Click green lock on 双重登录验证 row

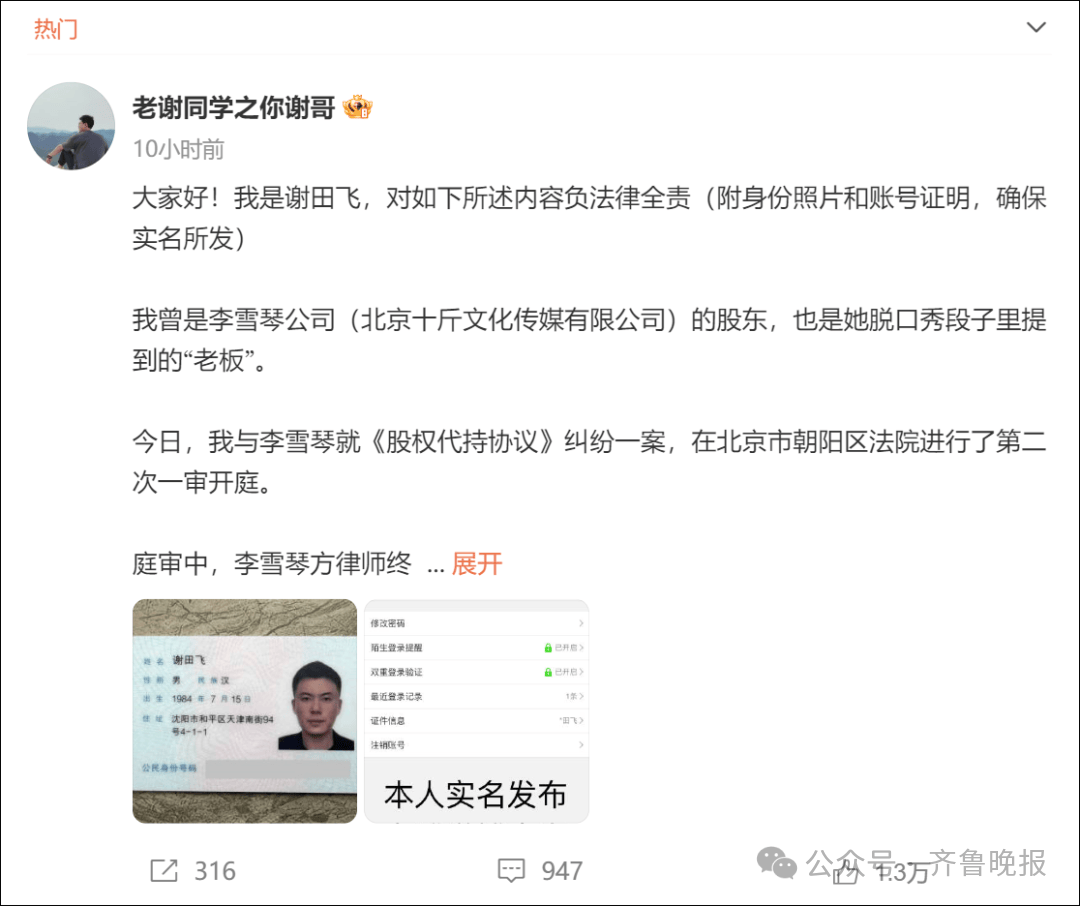[548, 672]
